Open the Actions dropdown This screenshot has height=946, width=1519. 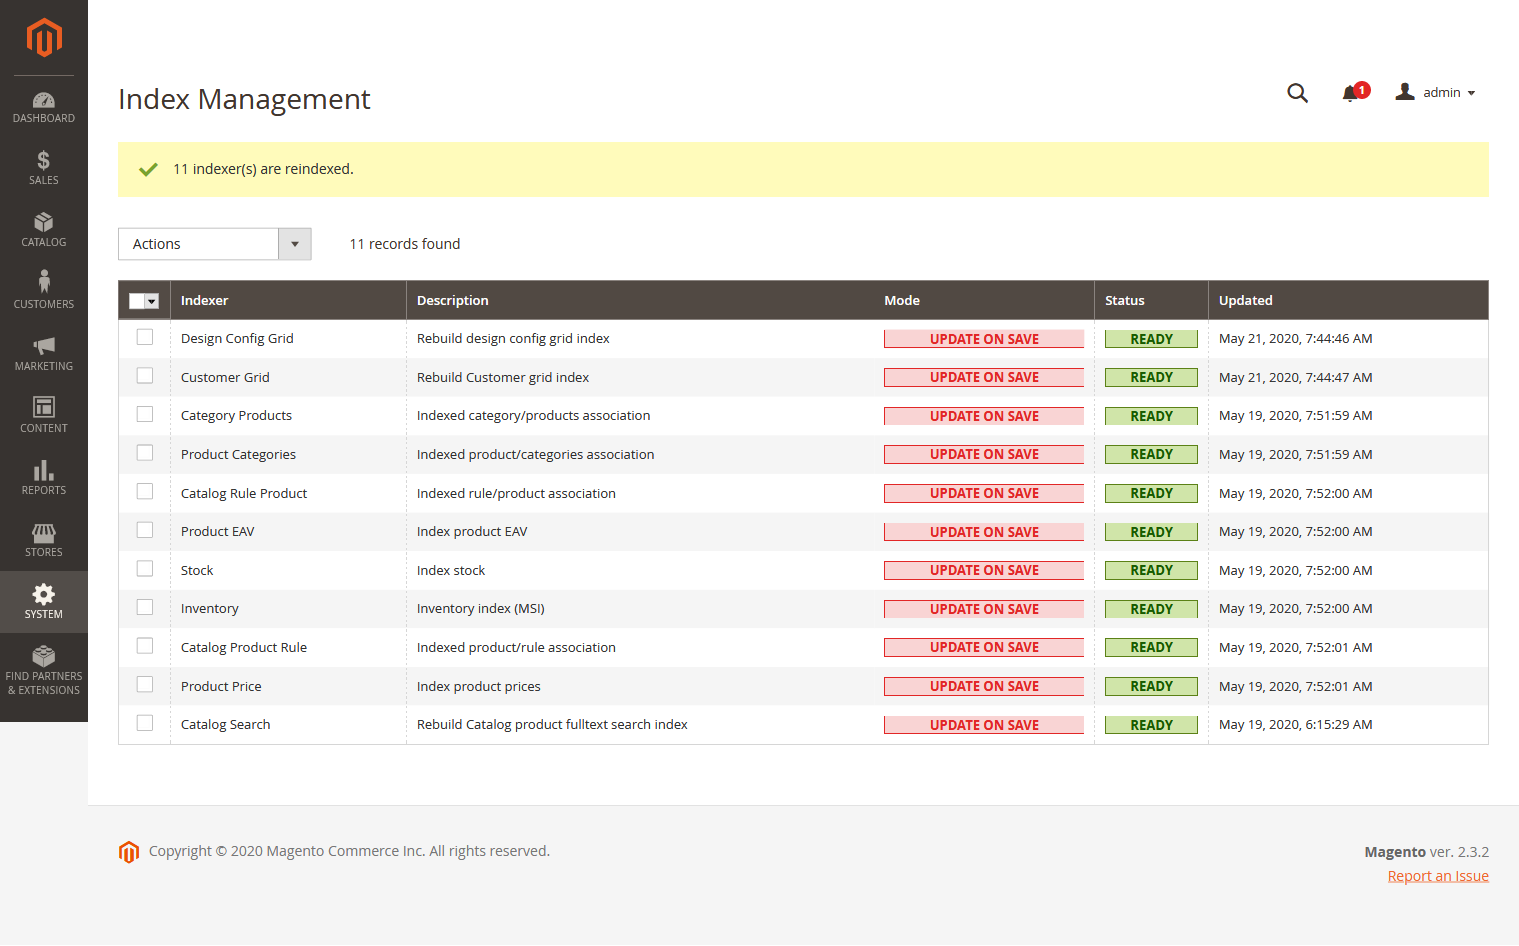point(198,243)
